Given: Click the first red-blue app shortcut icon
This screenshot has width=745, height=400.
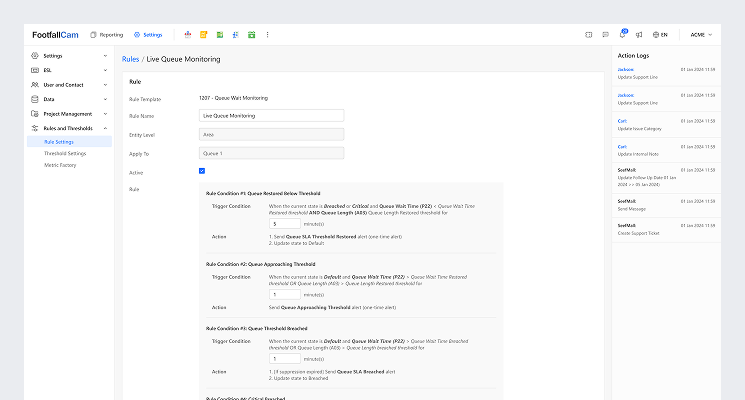Looking at the screenshot, I should [188, 35].
